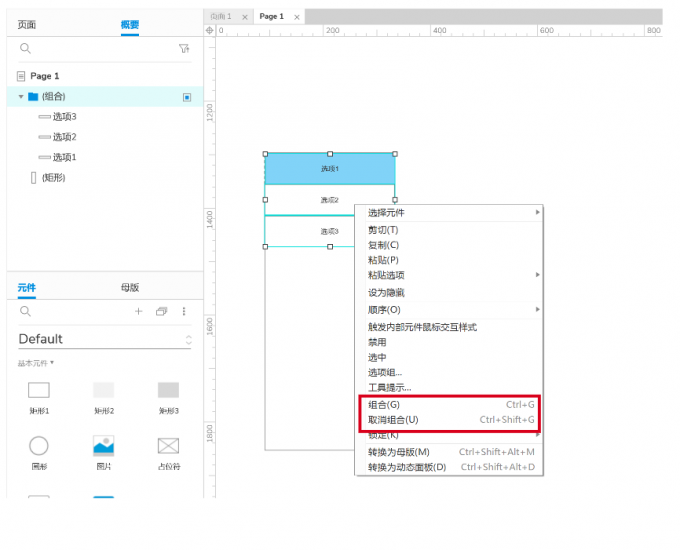Pick the 圆形 circle widget
Screen dimensions: 680x550
[x=39, y=453]
